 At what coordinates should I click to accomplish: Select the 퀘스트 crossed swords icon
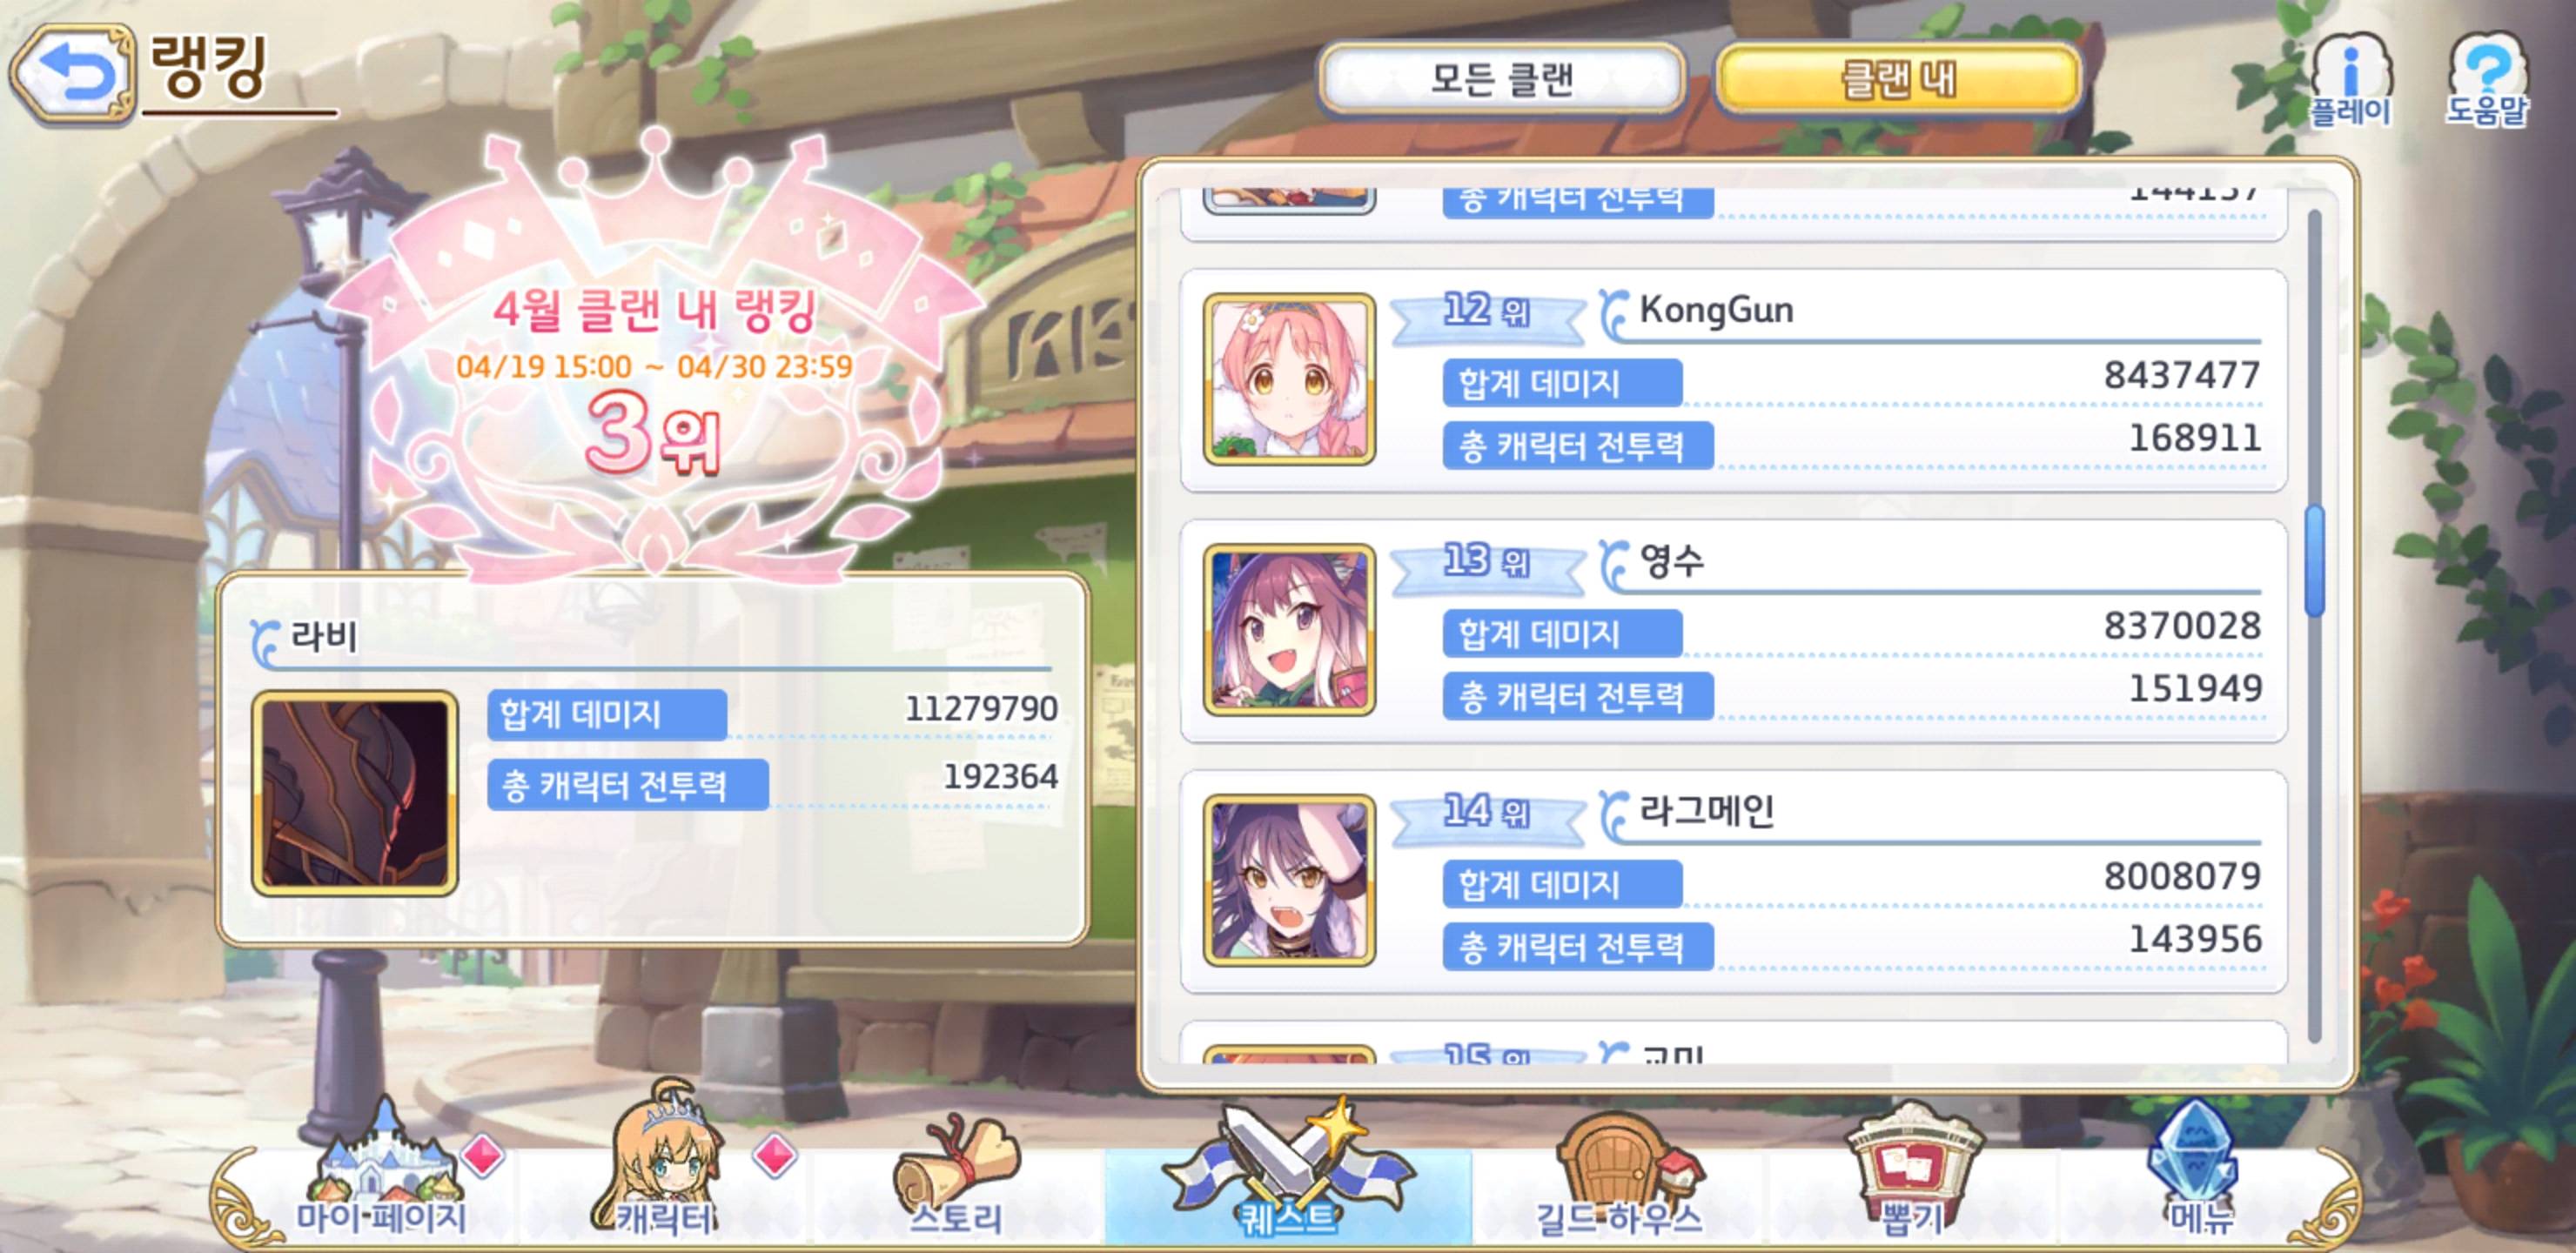[1288, 1170]
